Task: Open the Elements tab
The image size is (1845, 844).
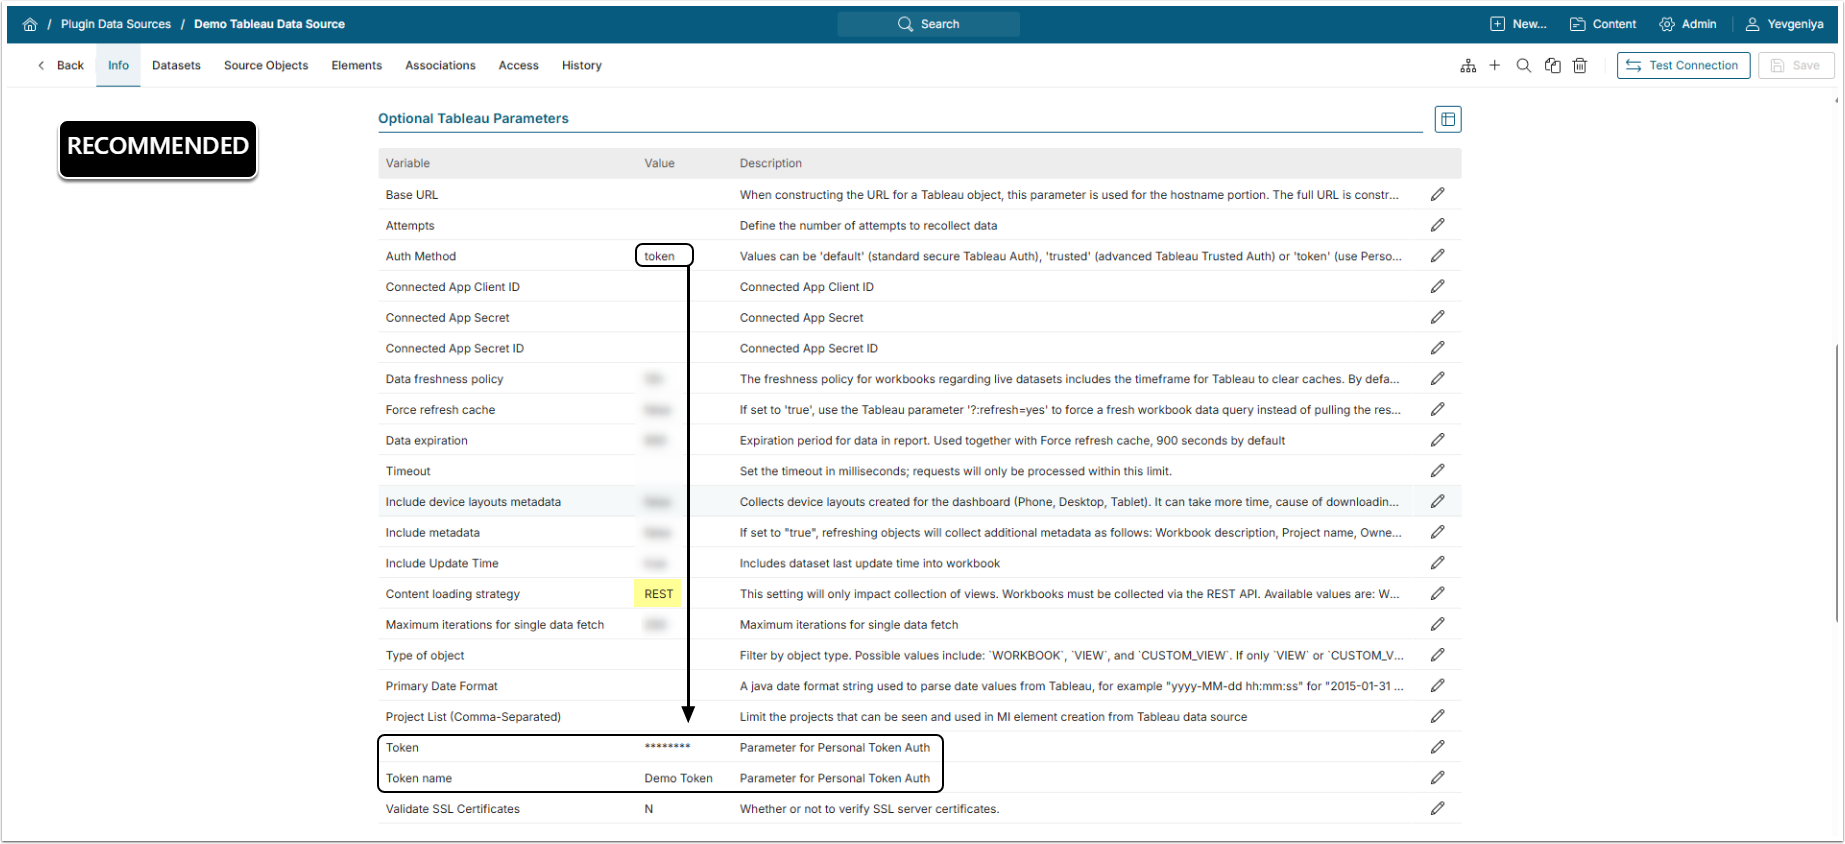Action: pyautogui.click(x=356, y=66)
